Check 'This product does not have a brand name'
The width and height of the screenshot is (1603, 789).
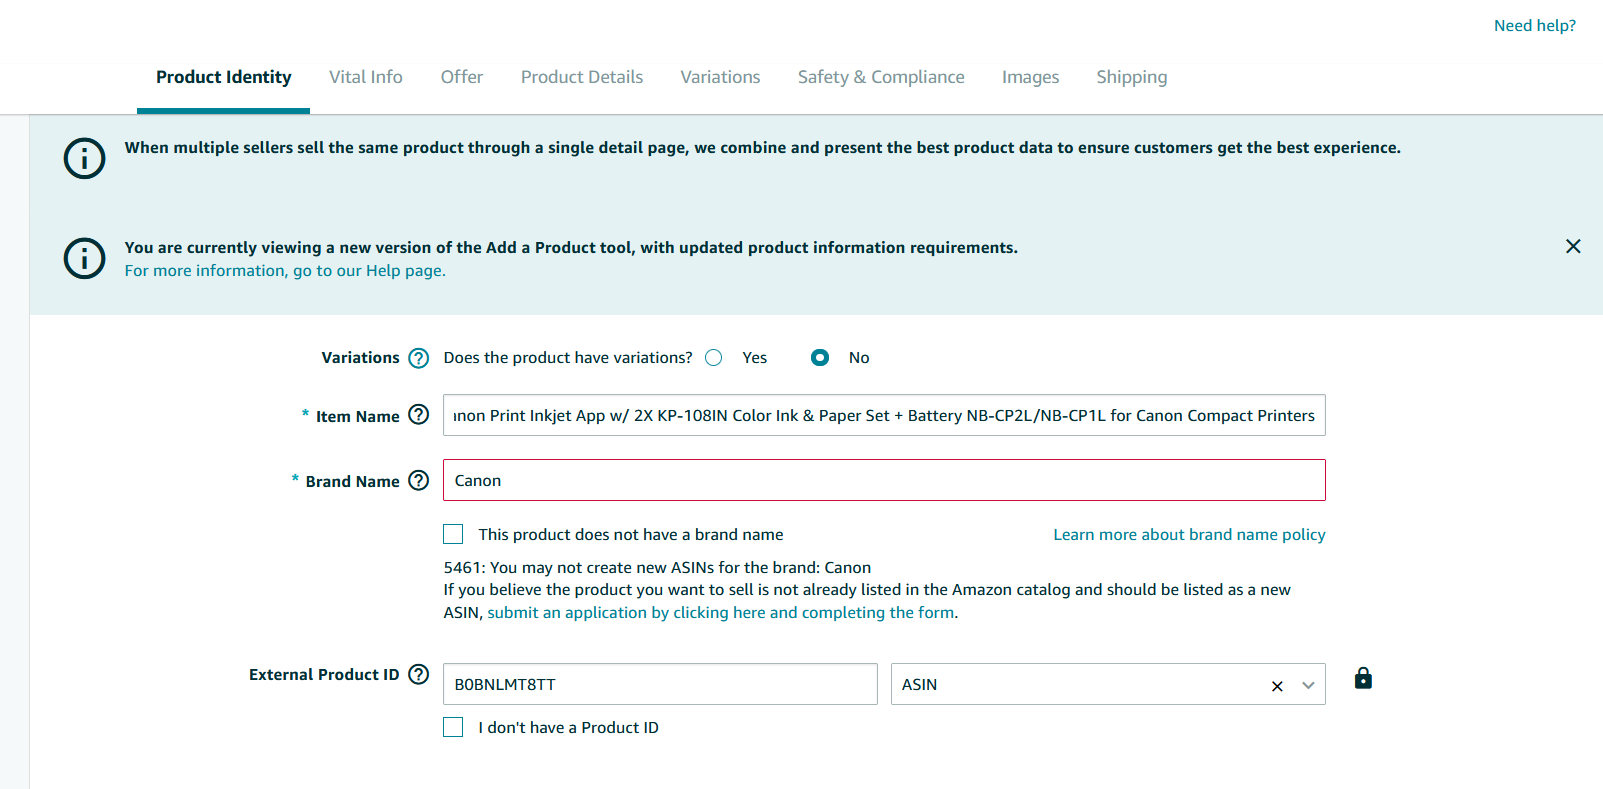point(453,534)
